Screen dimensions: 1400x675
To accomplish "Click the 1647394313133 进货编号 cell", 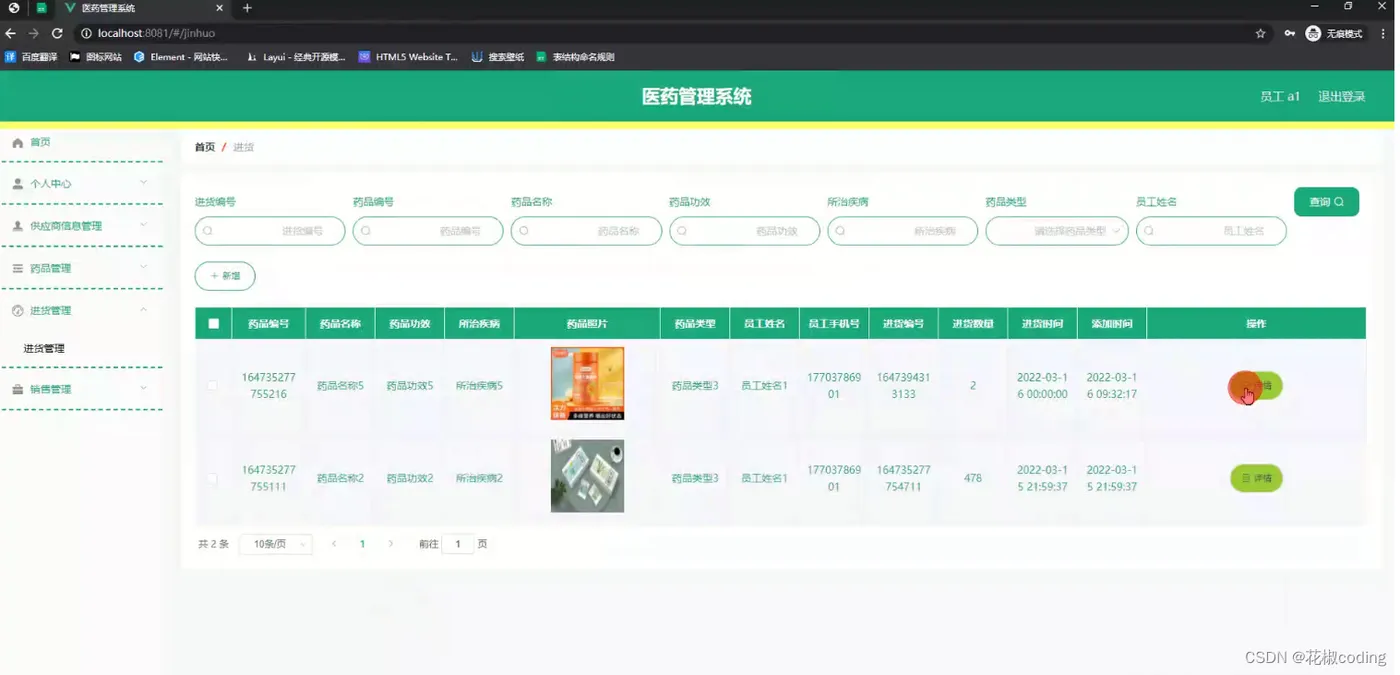I will 903,386.
